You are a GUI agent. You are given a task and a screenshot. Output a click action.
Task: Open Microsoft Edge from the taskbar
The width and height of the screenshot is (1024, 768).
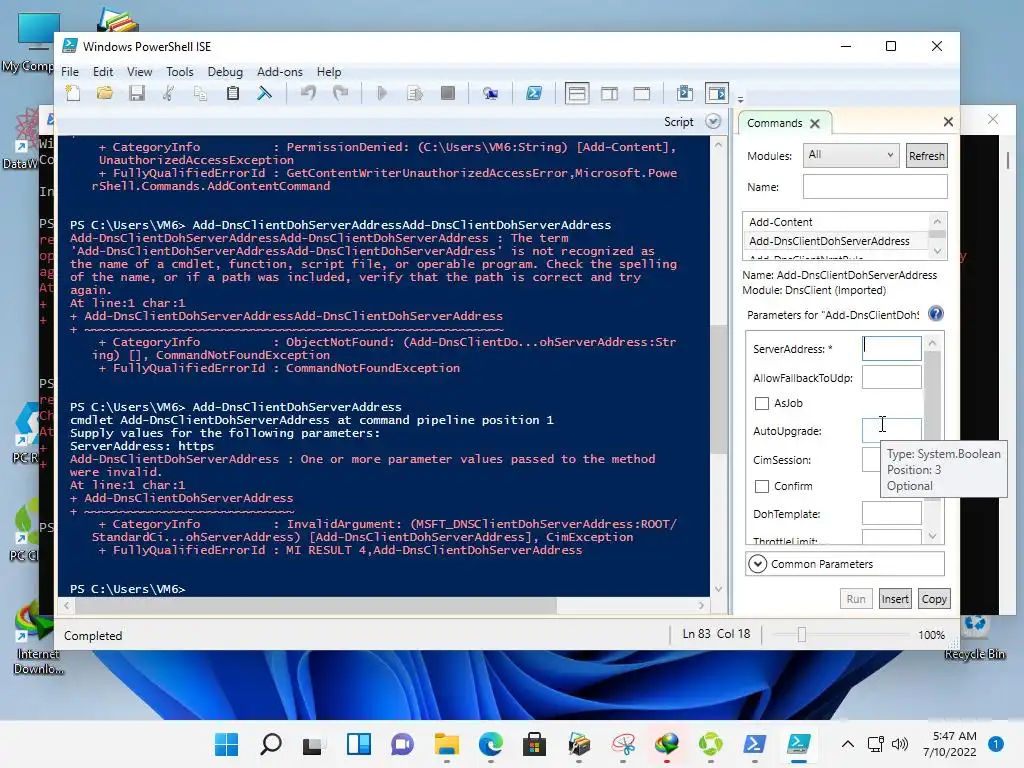(490, 744)
